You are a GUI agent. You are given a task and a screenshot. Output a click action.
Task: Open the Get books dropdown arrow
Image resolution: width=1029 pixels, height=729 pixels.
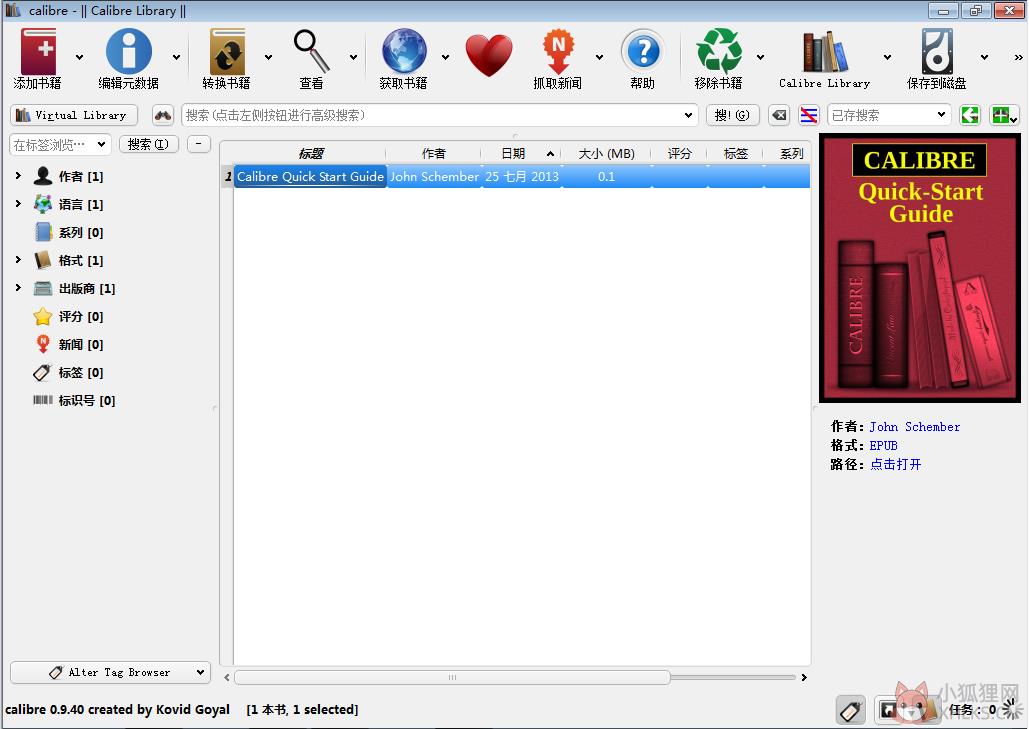pyautogui.click(x=446, y=58)
